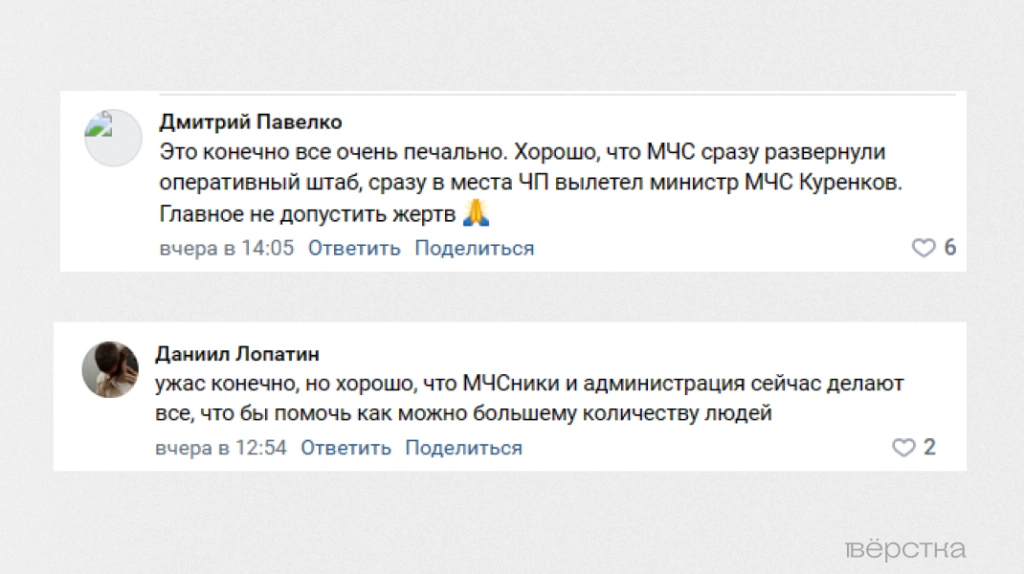Image resolution: width=1024 pixels, height=574 pixels.
Task: Click the like count 6 on Павелко's comment
Action: coord(950,248)
